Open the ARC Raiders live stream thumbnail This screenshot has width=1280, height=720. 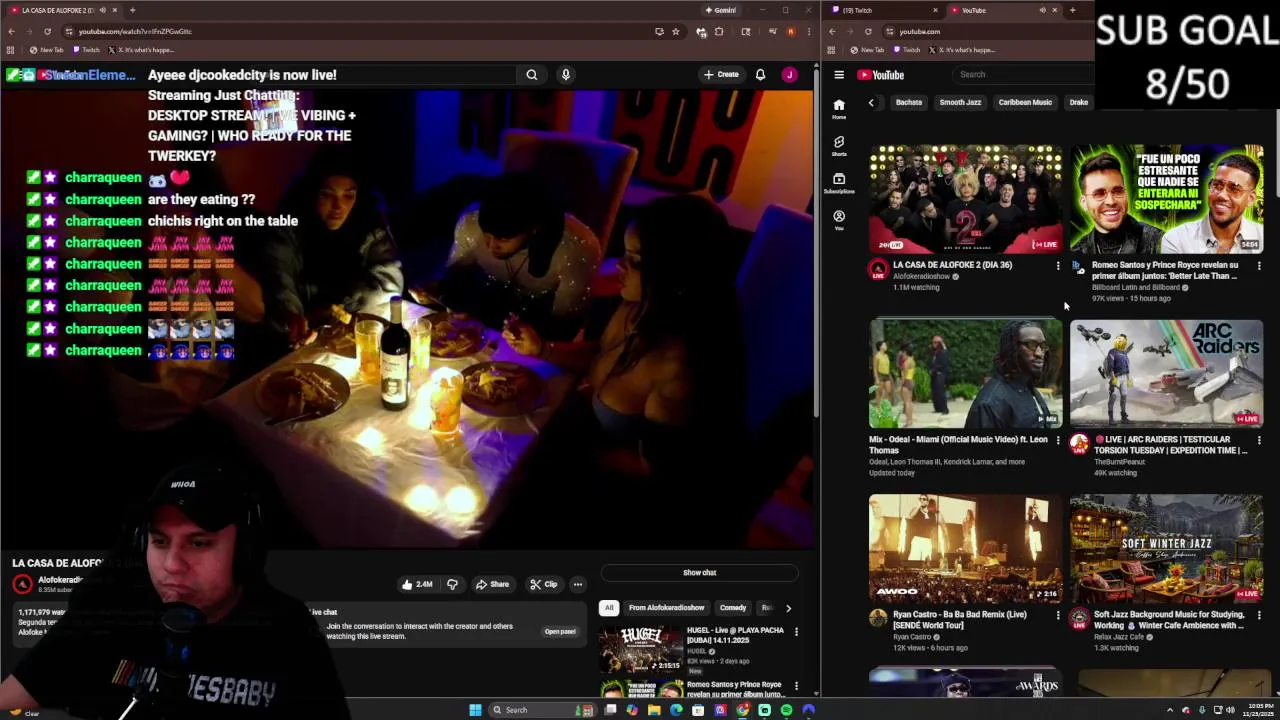(1166, 373)
